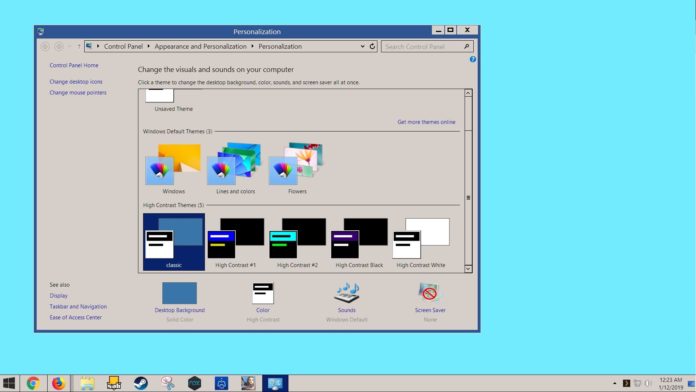Click the Screen Saver text link
The height and width of the screenshot is (392, 696).
(430, 310)
